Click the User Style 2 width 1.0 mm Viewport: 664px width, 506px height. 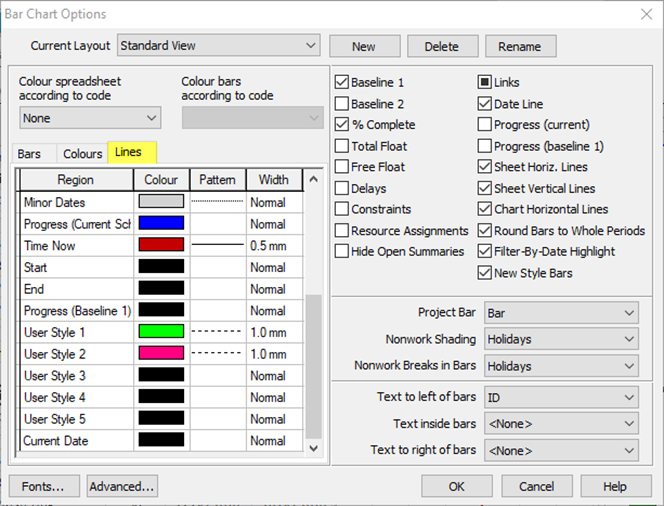click(274, 354)
